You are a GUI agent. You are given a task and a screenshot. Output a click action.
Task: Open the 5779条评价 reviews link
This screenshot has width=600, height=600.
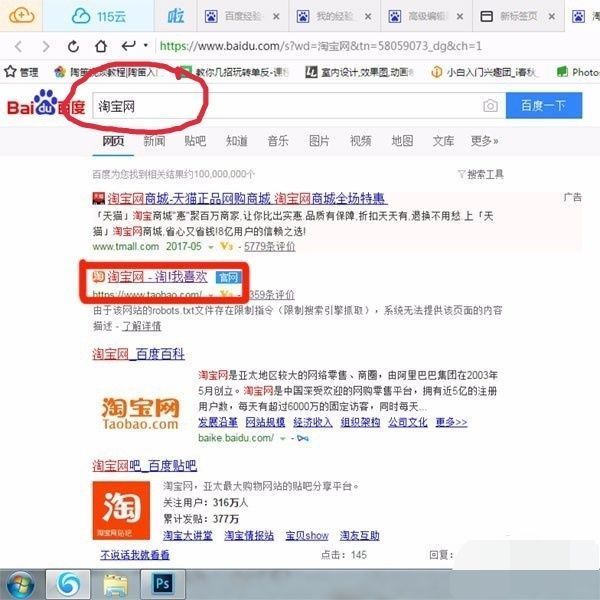click(269, 246)
